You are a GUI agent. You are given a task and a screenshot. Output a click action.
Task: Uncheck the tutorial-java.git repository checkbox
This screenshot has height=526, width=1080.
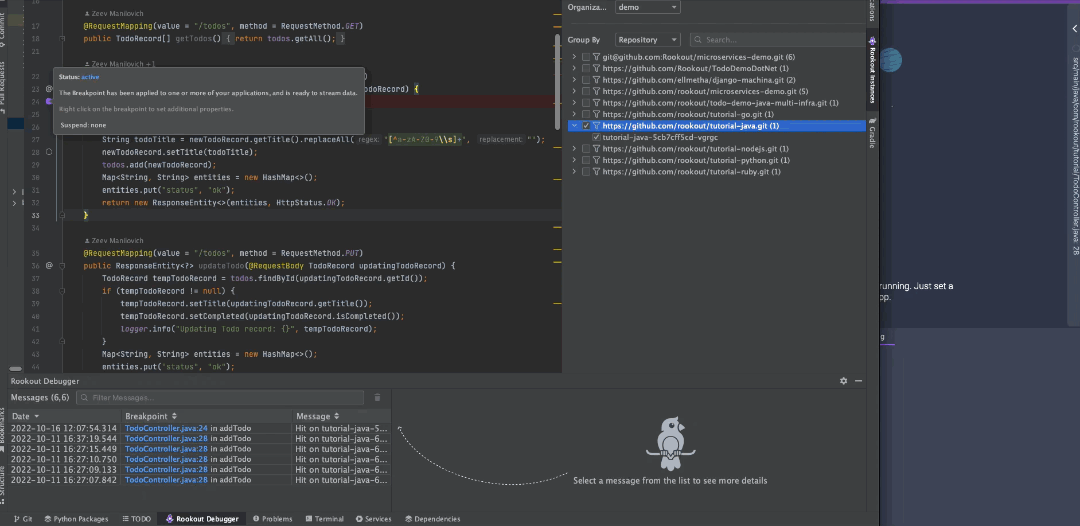pos(585,126)
